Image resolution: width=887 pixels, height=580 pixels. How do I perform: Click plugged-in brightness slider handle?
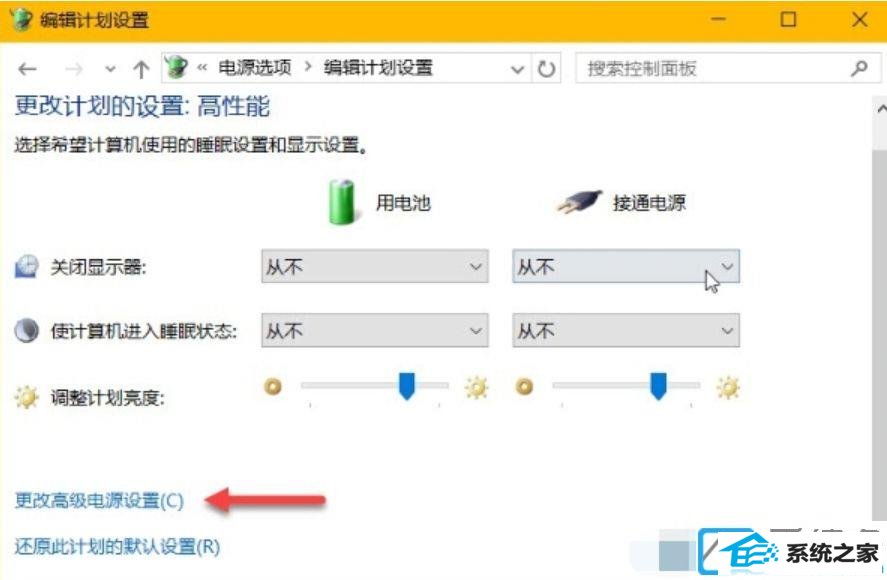click(x=658, y=386)
